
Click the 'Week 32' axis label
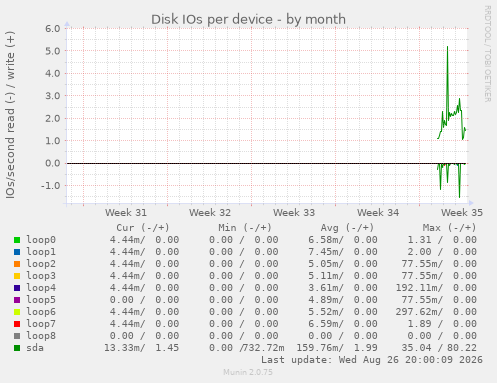coord(210,213)
